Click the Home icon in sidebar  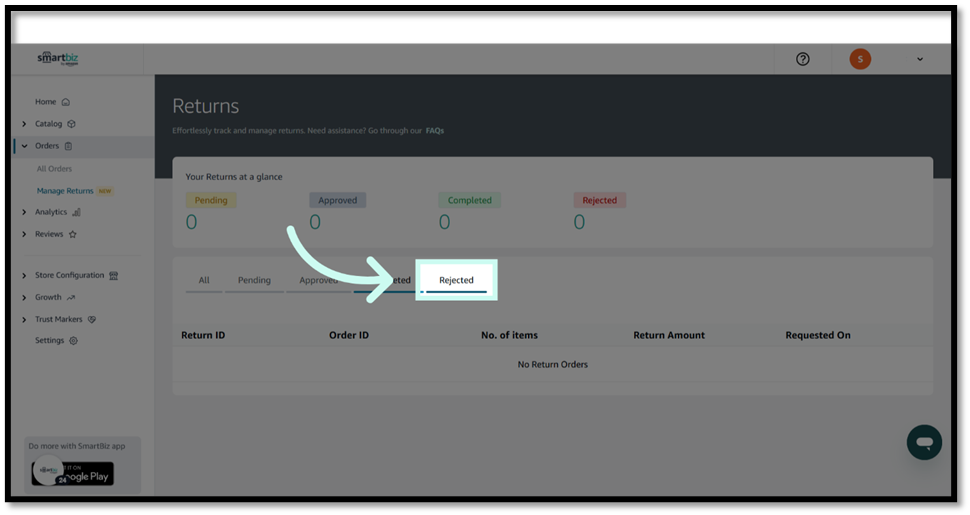[x=66, y=102]
